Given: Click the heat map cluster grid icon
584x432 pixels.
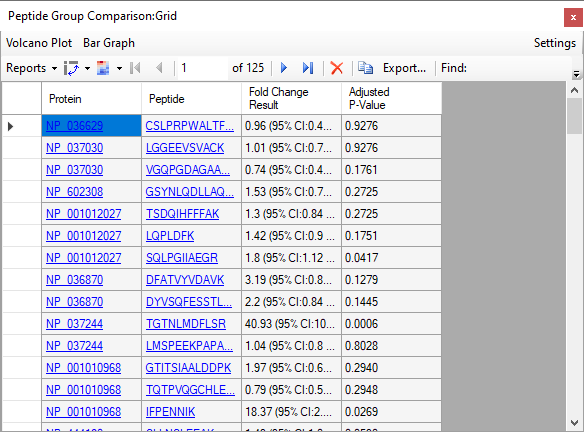Looking at the screenshot, I should click(x=103, y=68).
